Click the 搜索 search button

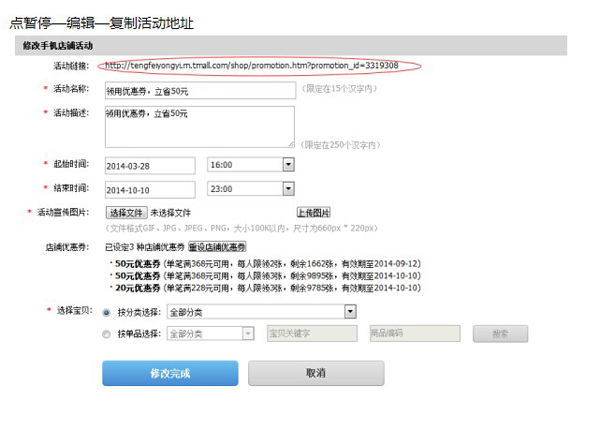coord(501,334)
